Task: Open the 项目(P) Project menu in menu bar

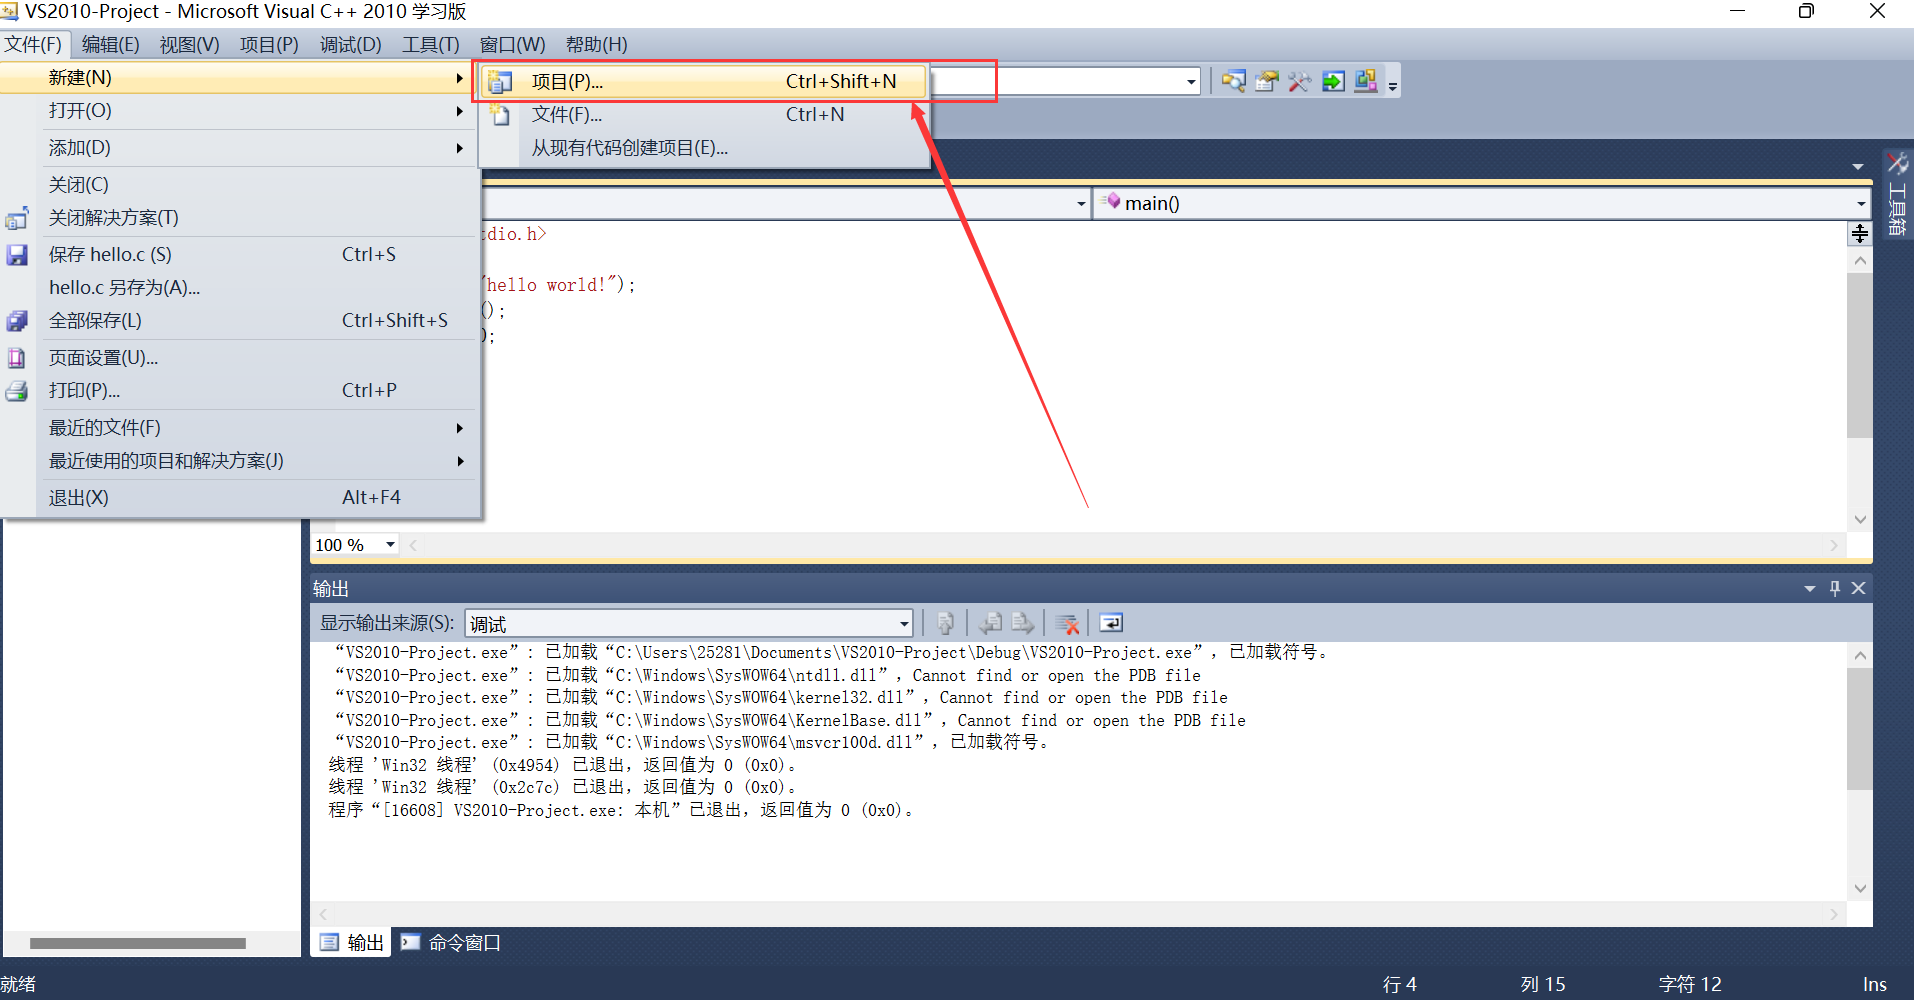Action: (269, 44)
